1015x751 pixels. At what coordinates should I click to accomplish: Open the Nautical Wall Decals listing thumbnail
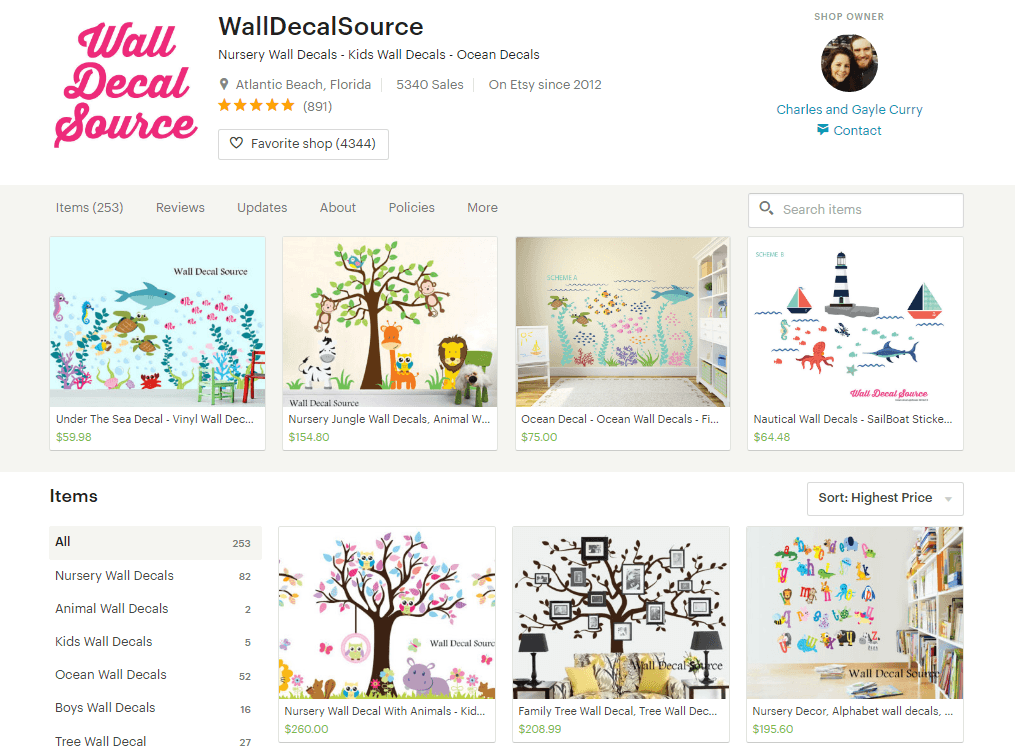click(855, 322)
